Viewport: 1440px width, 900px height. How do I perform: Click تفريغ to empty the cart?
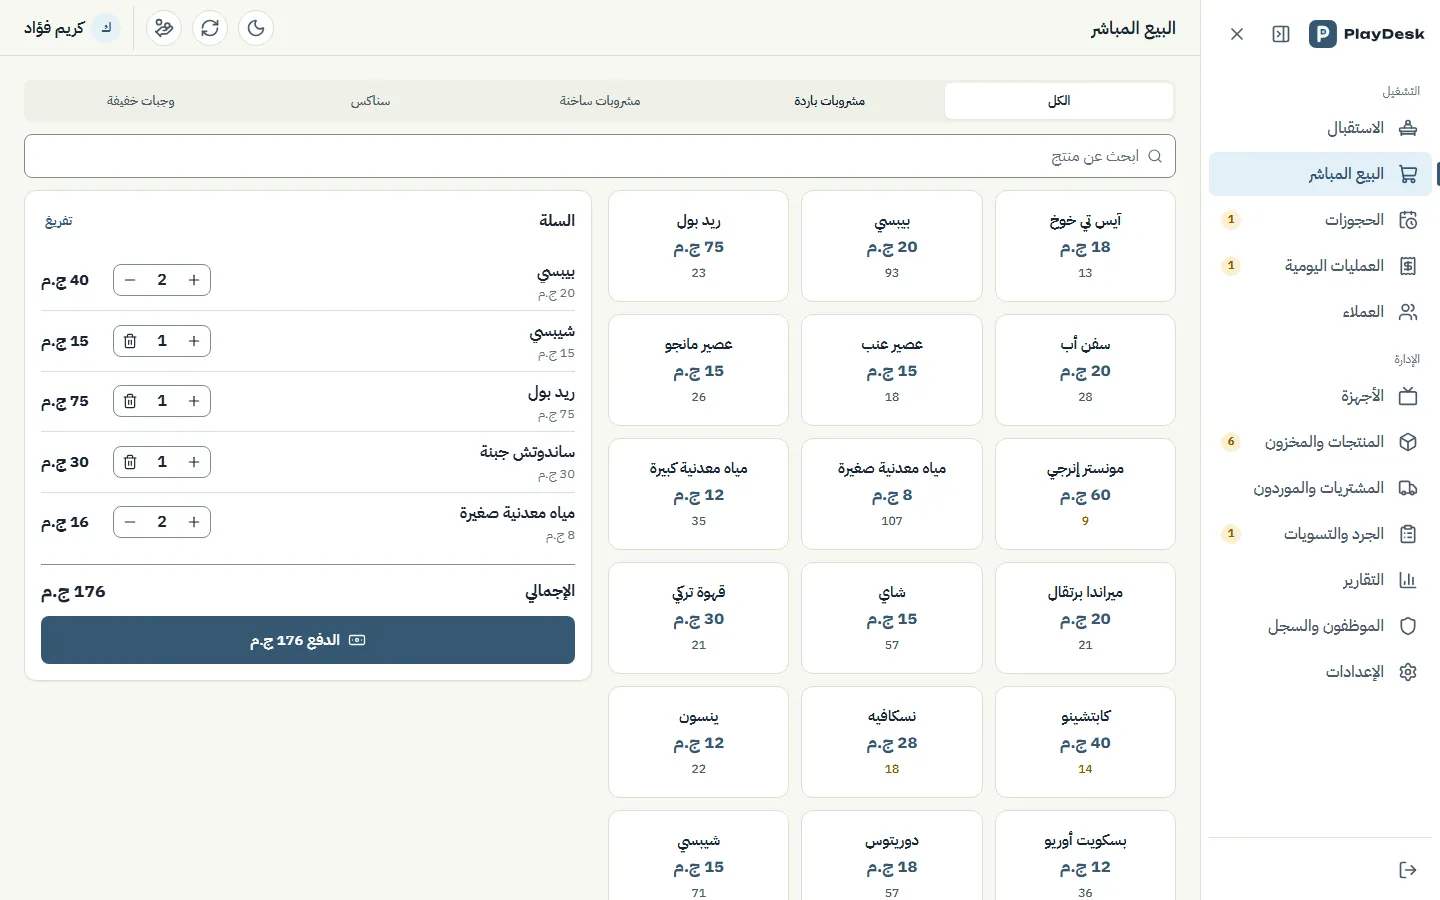tap(59, 221)
